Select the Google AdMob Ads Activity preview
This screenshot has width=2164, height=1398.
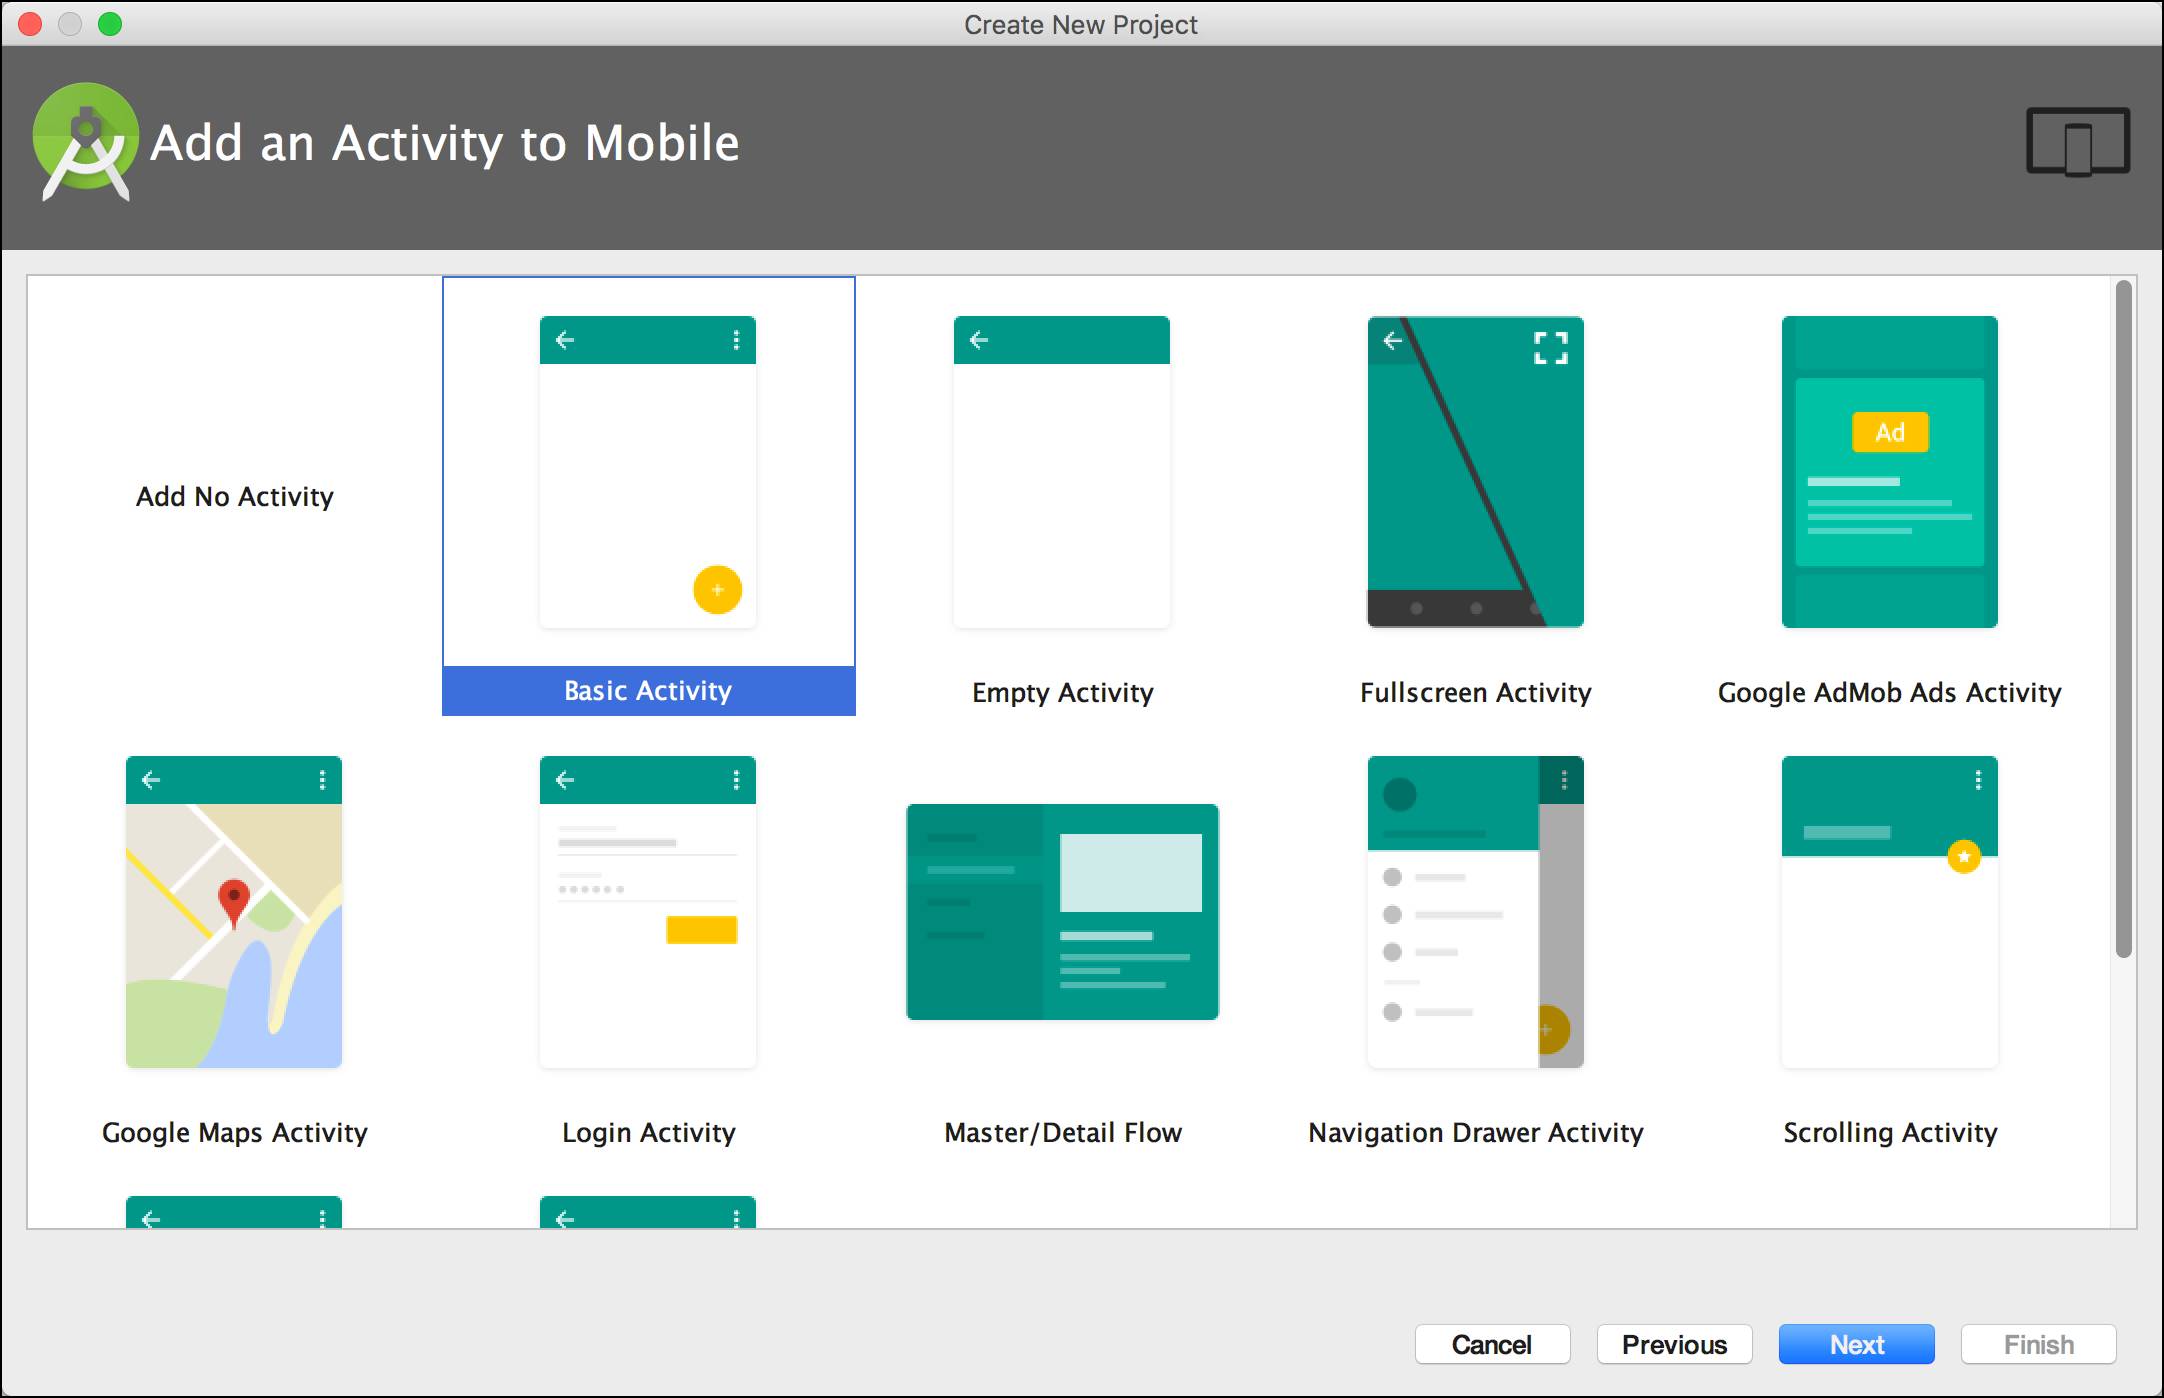[x=1890, y=472]
